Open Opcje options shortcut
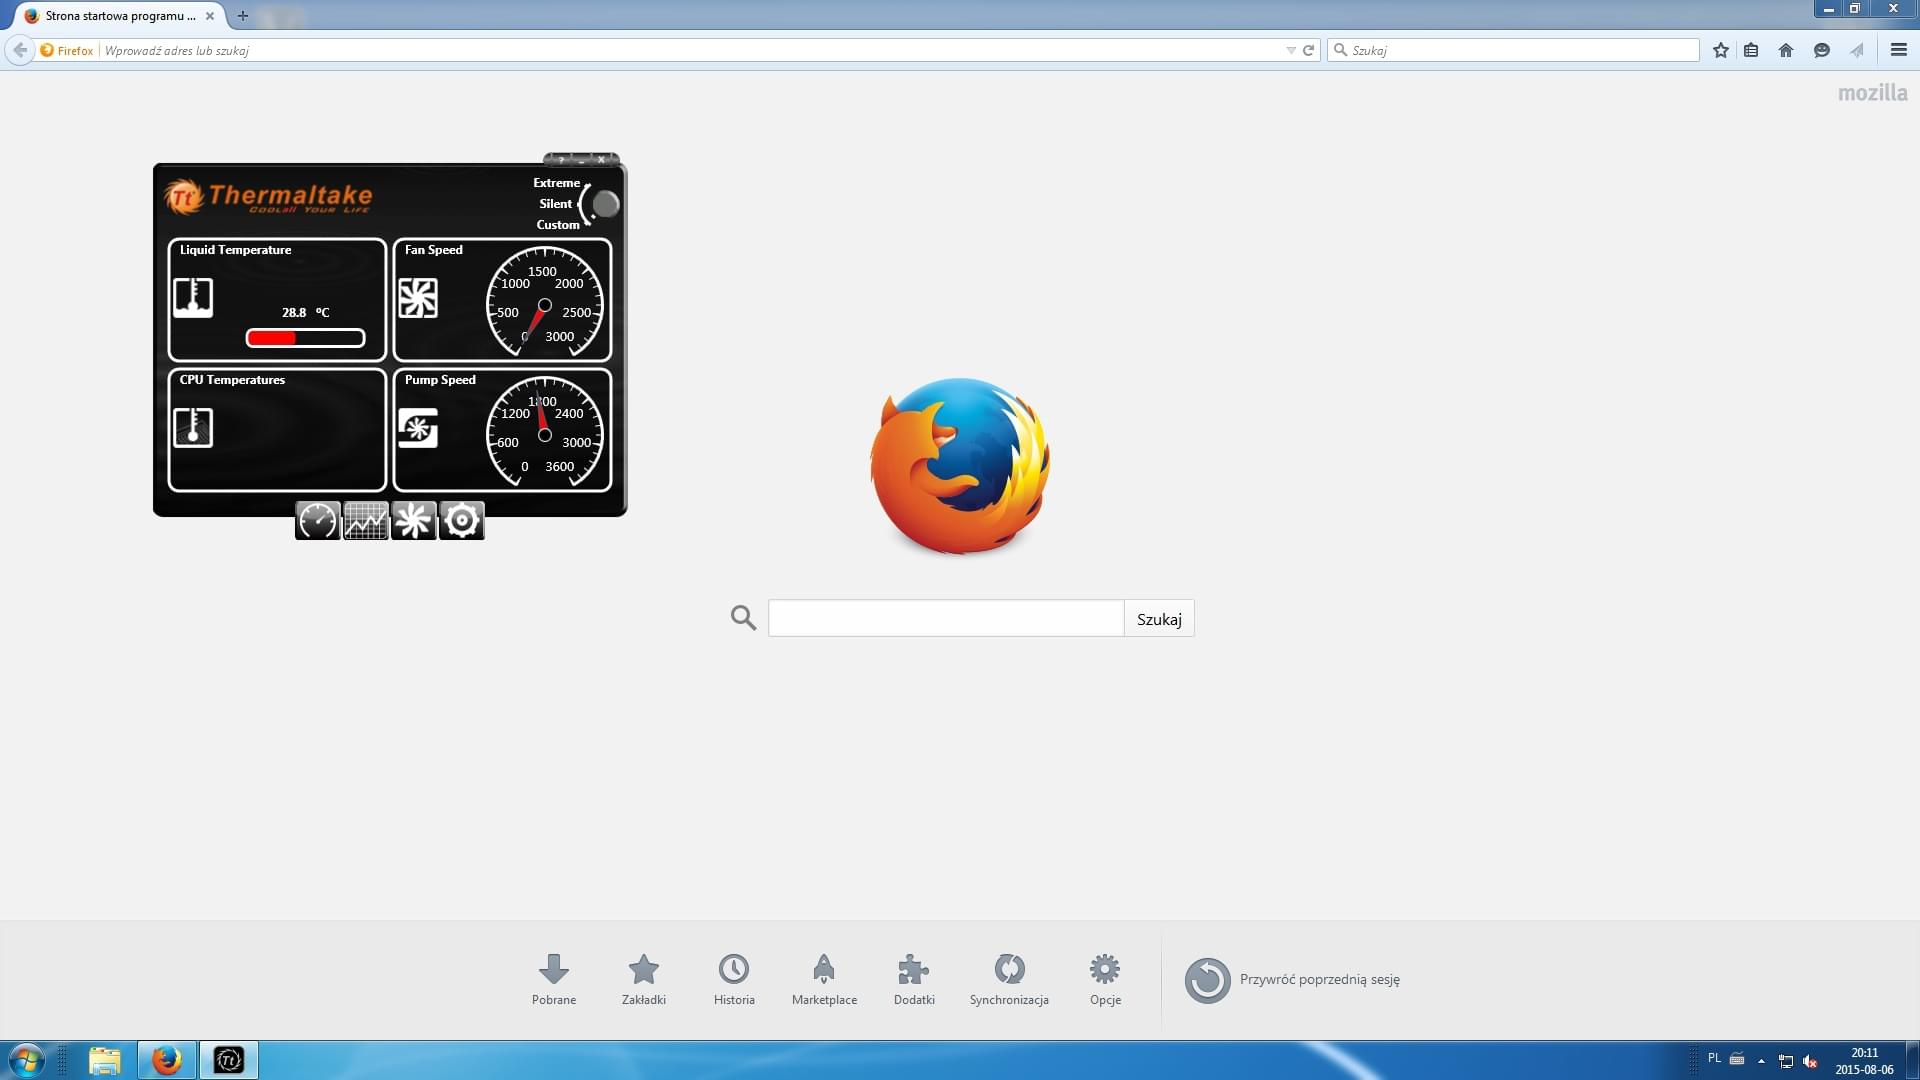 point(1105,979)
